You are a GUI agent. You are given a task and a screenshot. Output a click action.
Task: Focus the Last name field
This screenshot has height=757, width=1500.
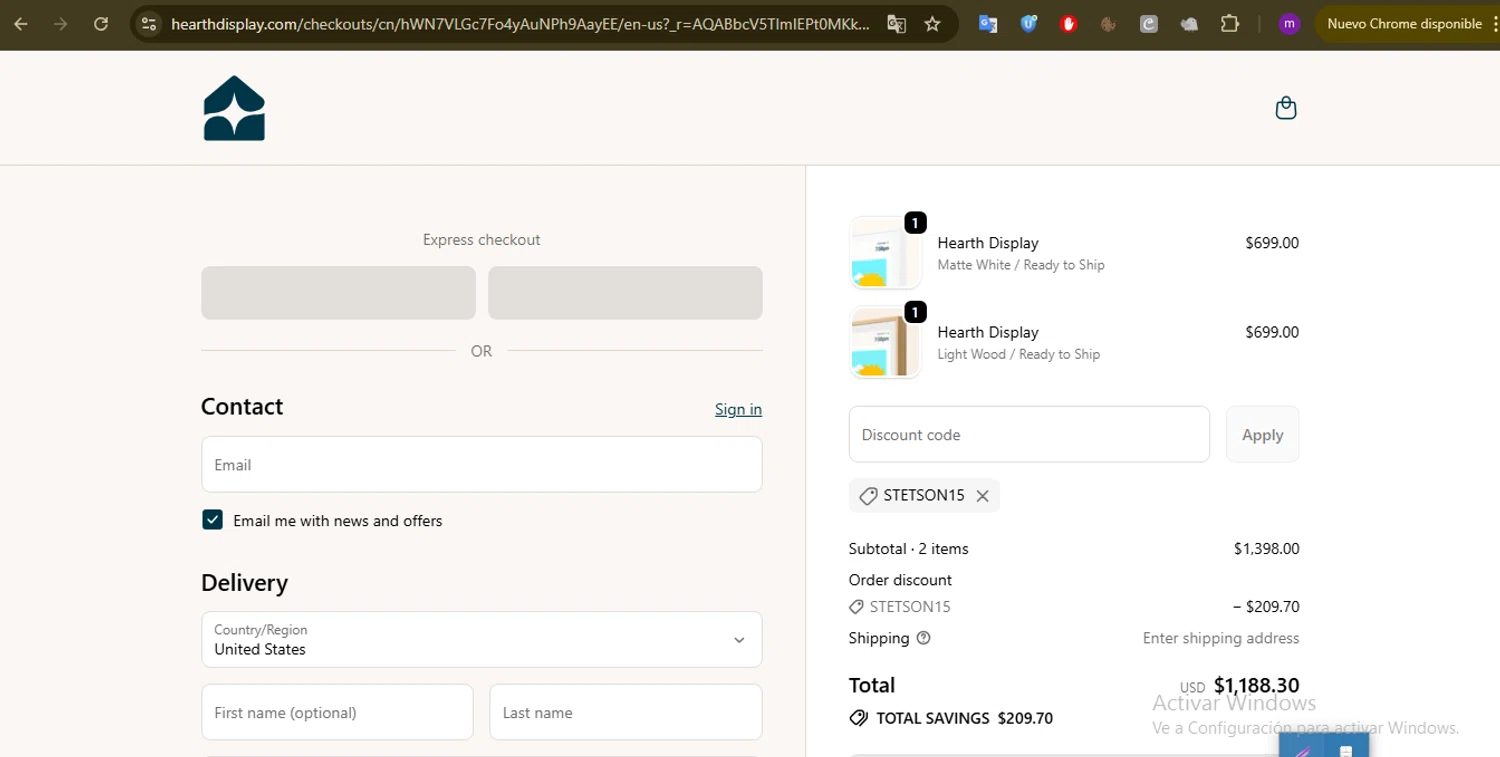click(x=626, y=712)
